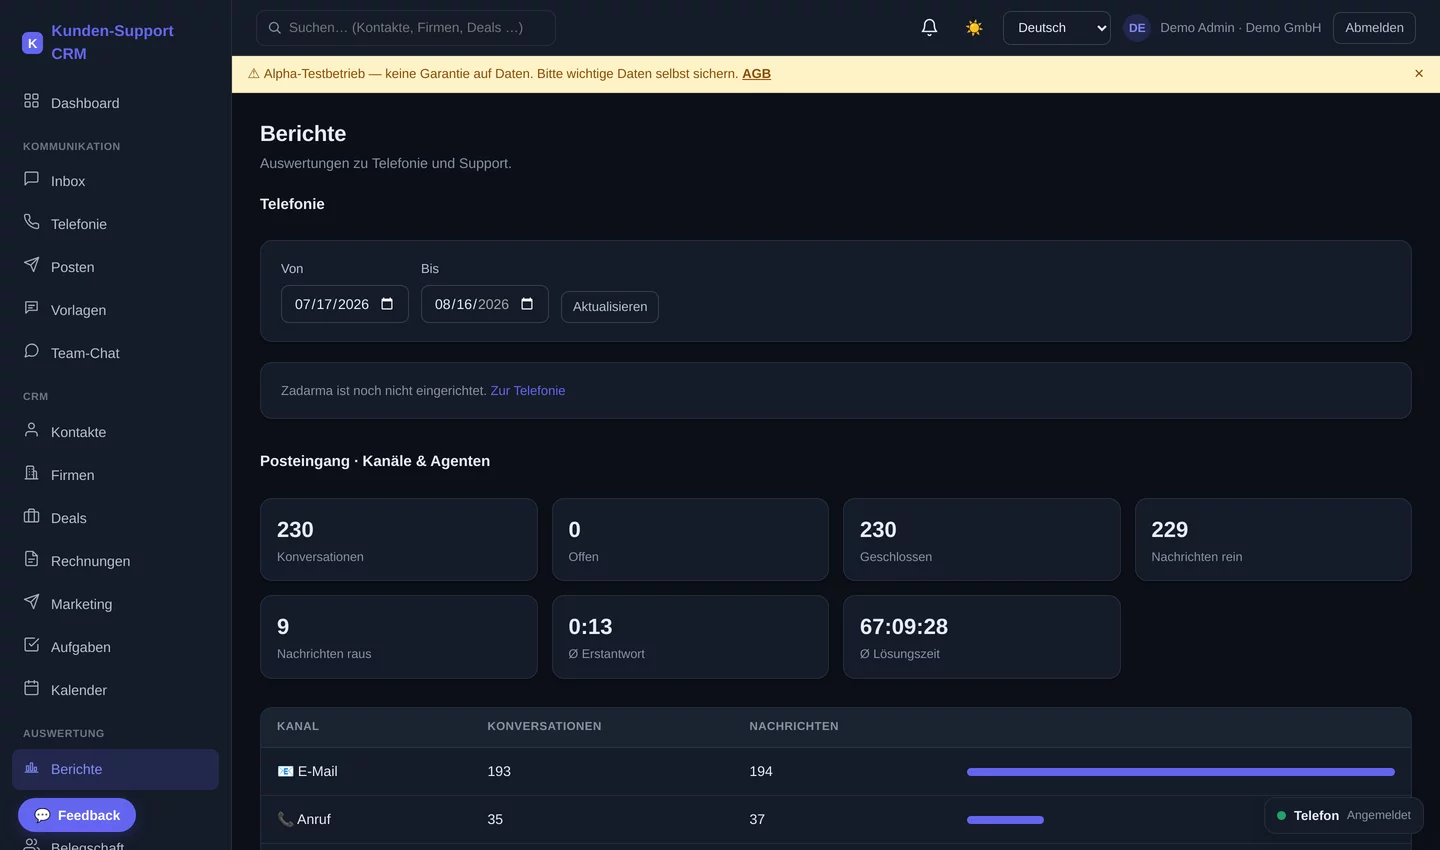
Task: Click the DE user avatar
Action: [x=1137, y=28]
